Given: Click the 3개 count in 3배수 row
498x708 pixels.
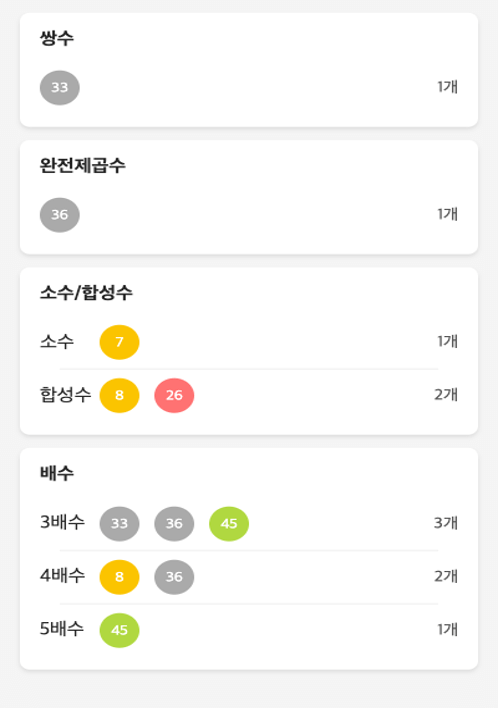Looking at the screenshot, I should click(x=446, y=523).
